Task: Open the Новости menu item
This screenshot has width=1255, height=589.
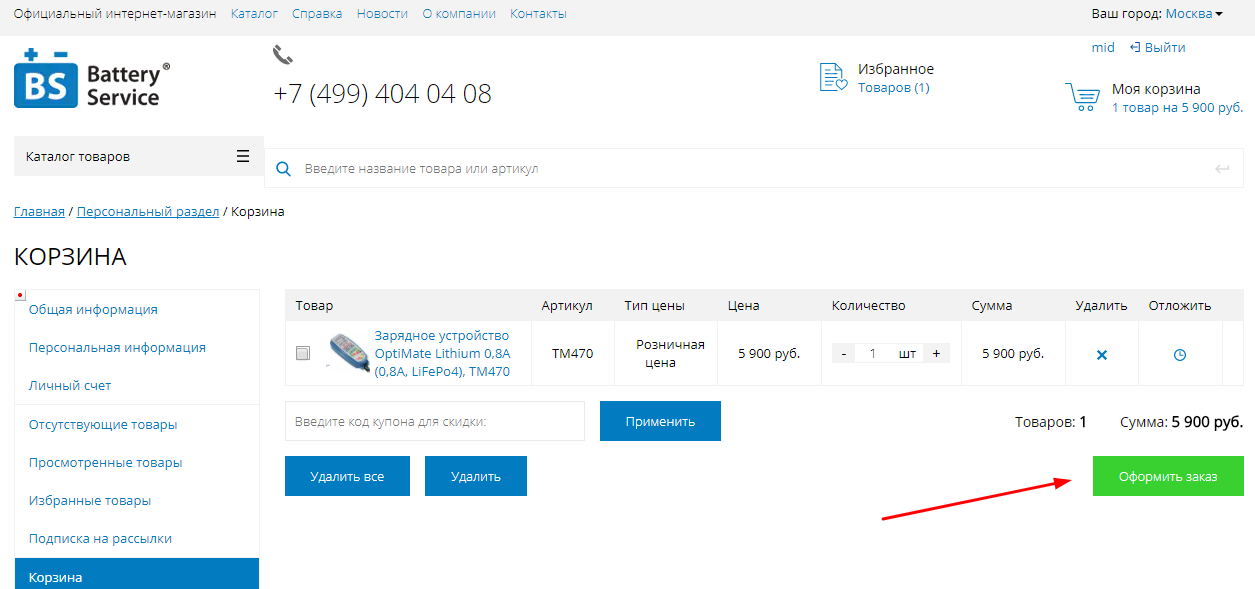Action: (x=382, y=14)
